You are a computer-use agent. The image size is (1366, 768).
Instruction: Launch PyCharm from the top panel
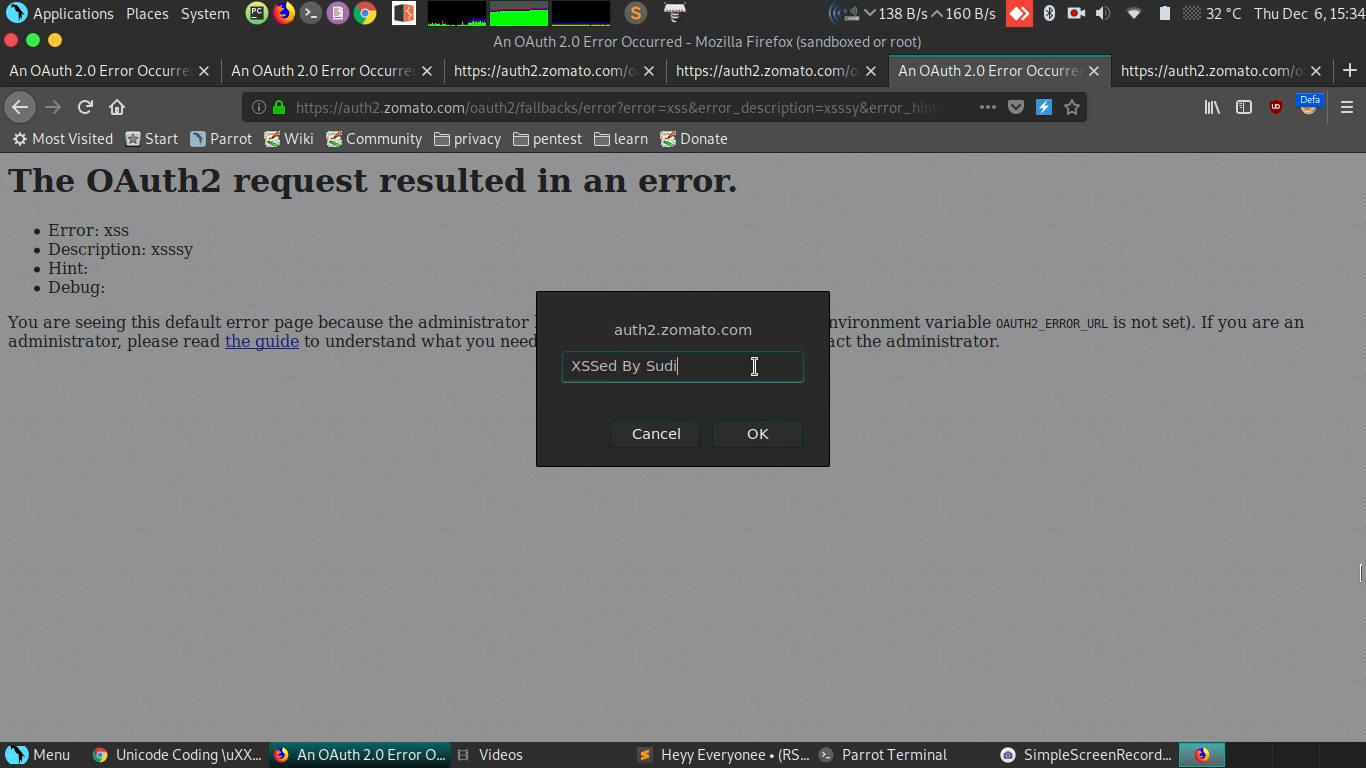[256, 13]
